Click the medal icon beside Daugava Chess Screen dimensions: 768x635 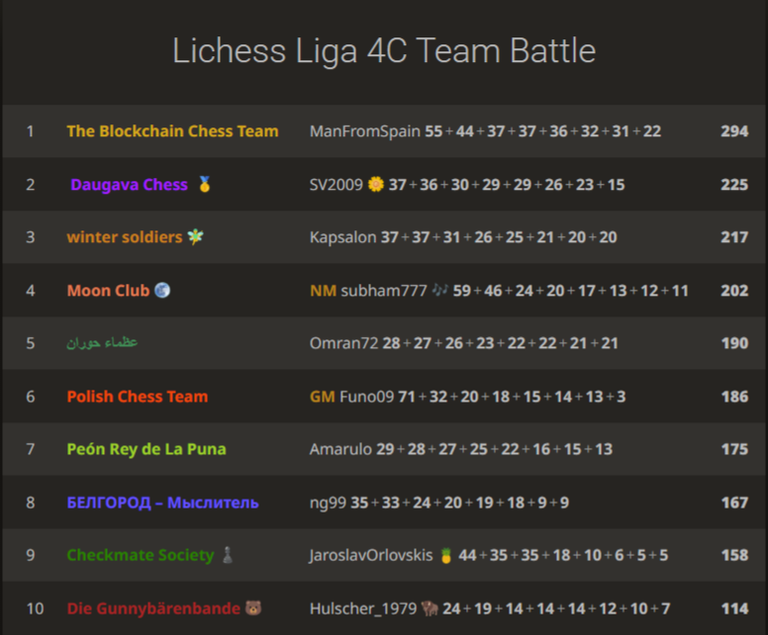[204, 184]
